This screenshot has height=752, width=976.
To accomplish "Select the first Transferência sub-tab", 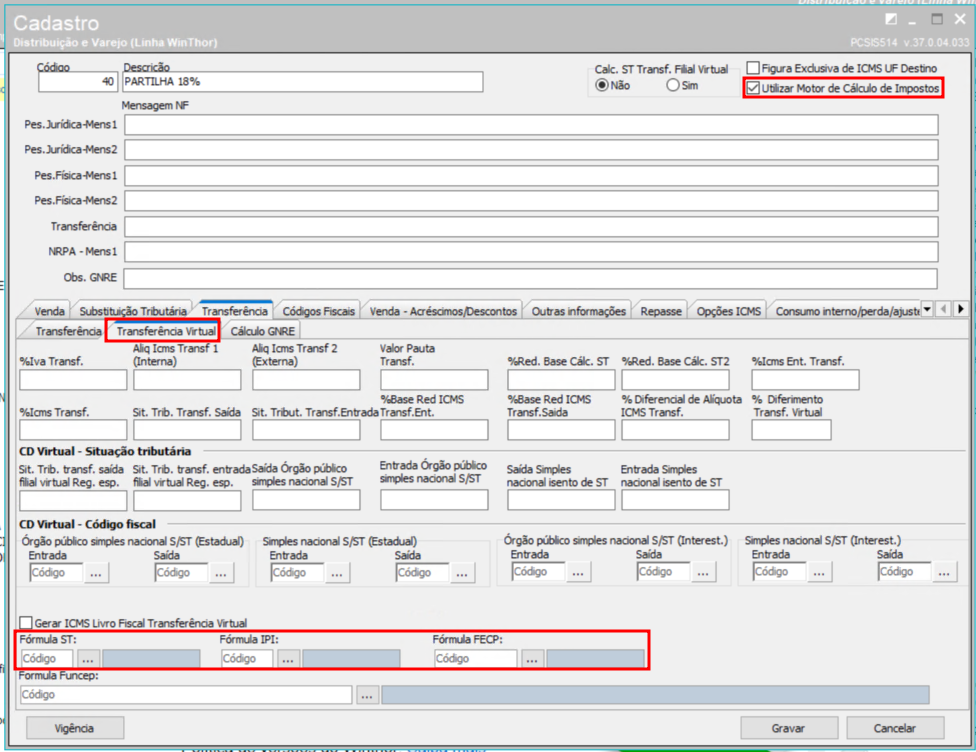I will [68, 331].
